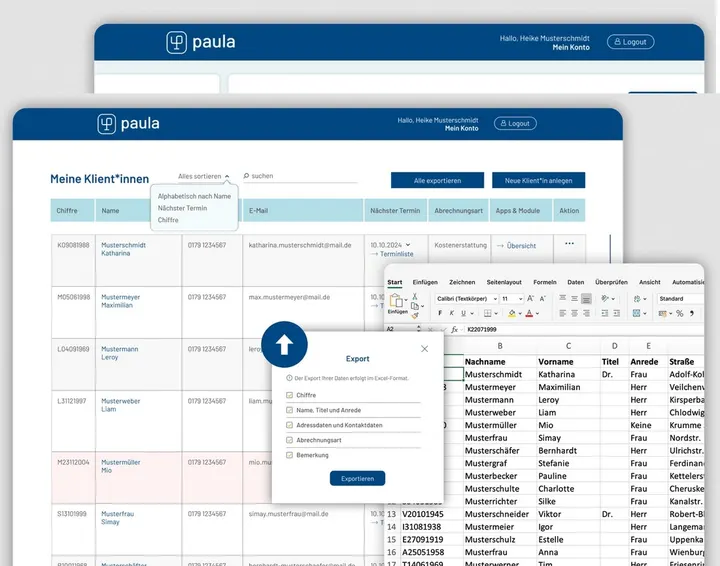The height and width of the screenshot is (566, 720).
Task: Decrease font size with smaller A icon
Action: coord(543,298)
